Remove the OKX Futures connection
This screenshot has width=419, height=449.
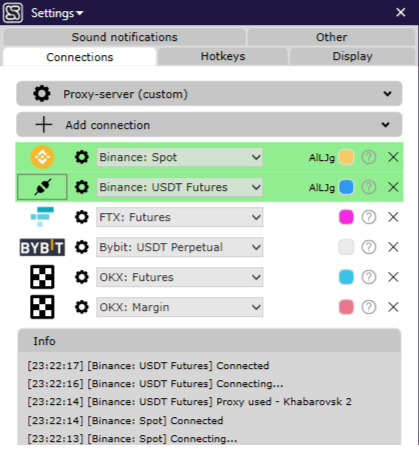393,277
